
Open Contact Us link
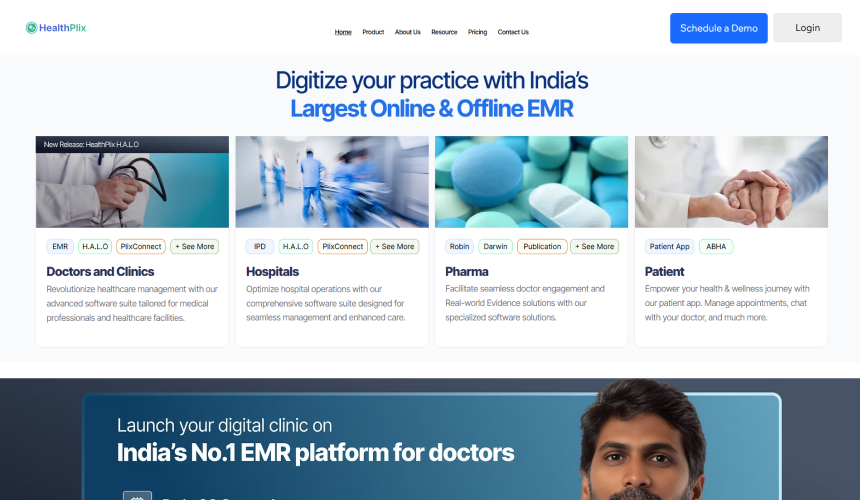pyautogui.click(x=513, y=32)
